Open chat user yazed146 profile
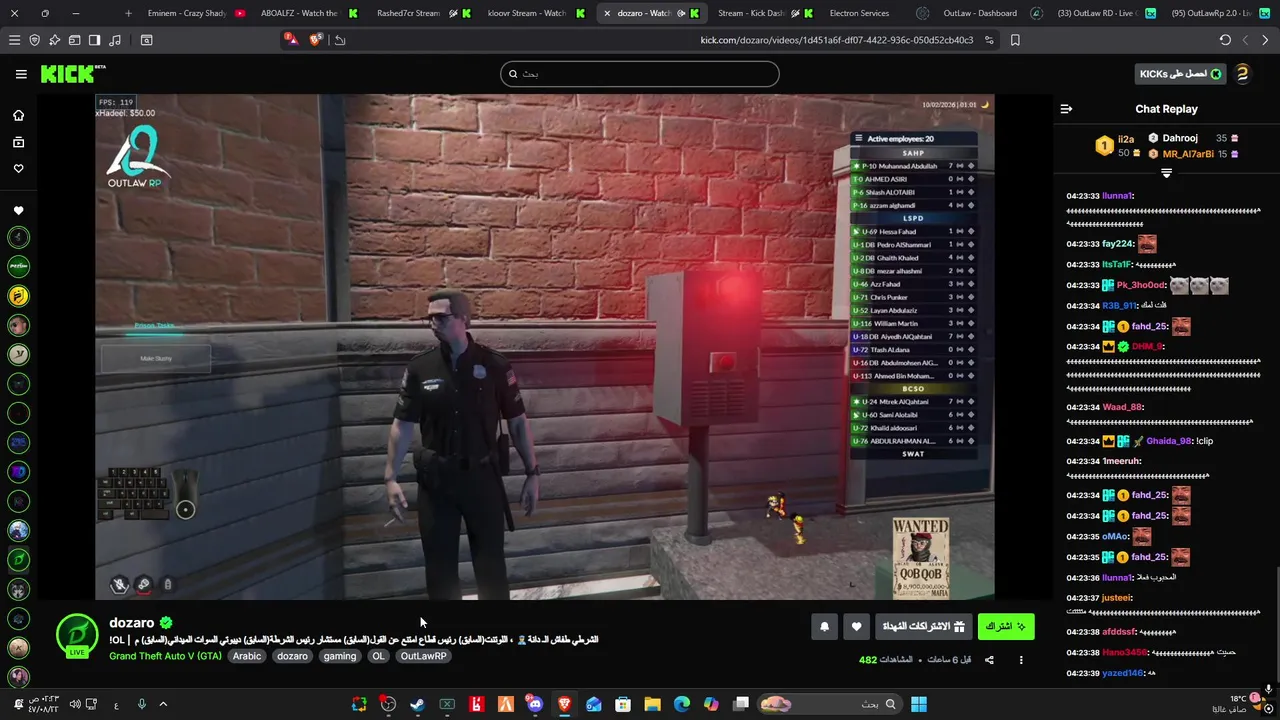Viewport: 1280px width, 720px height. pos(1123,673)
